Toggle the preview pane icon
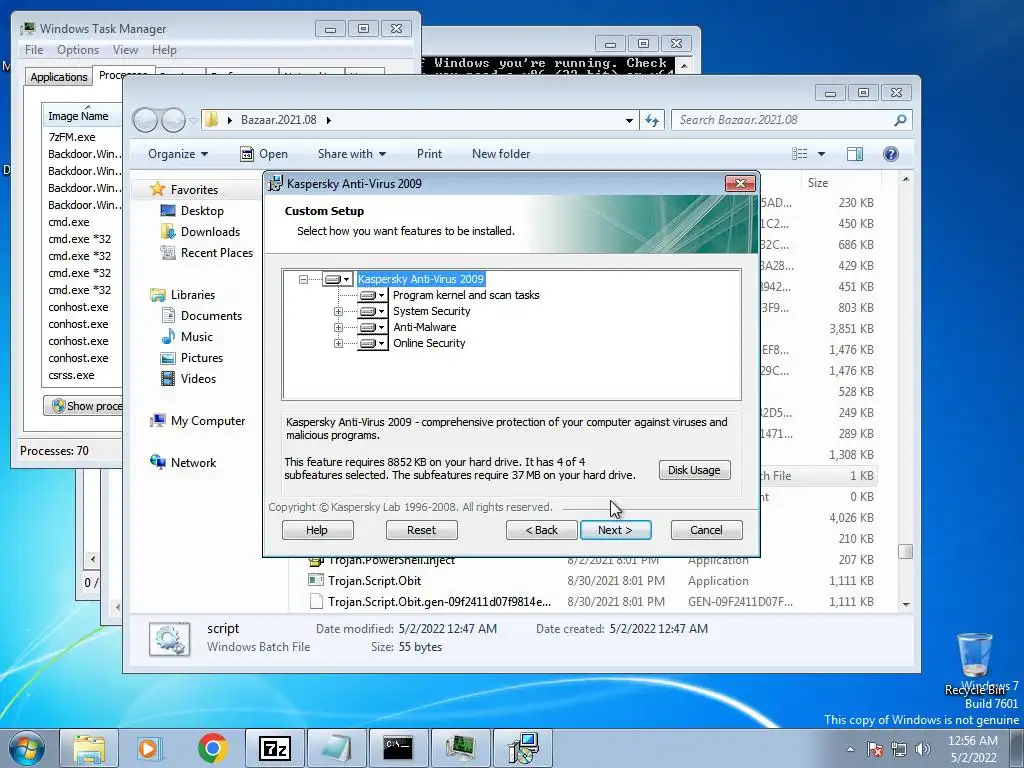Viewport: 1024px width, 768px height. [x=855, y=154]
